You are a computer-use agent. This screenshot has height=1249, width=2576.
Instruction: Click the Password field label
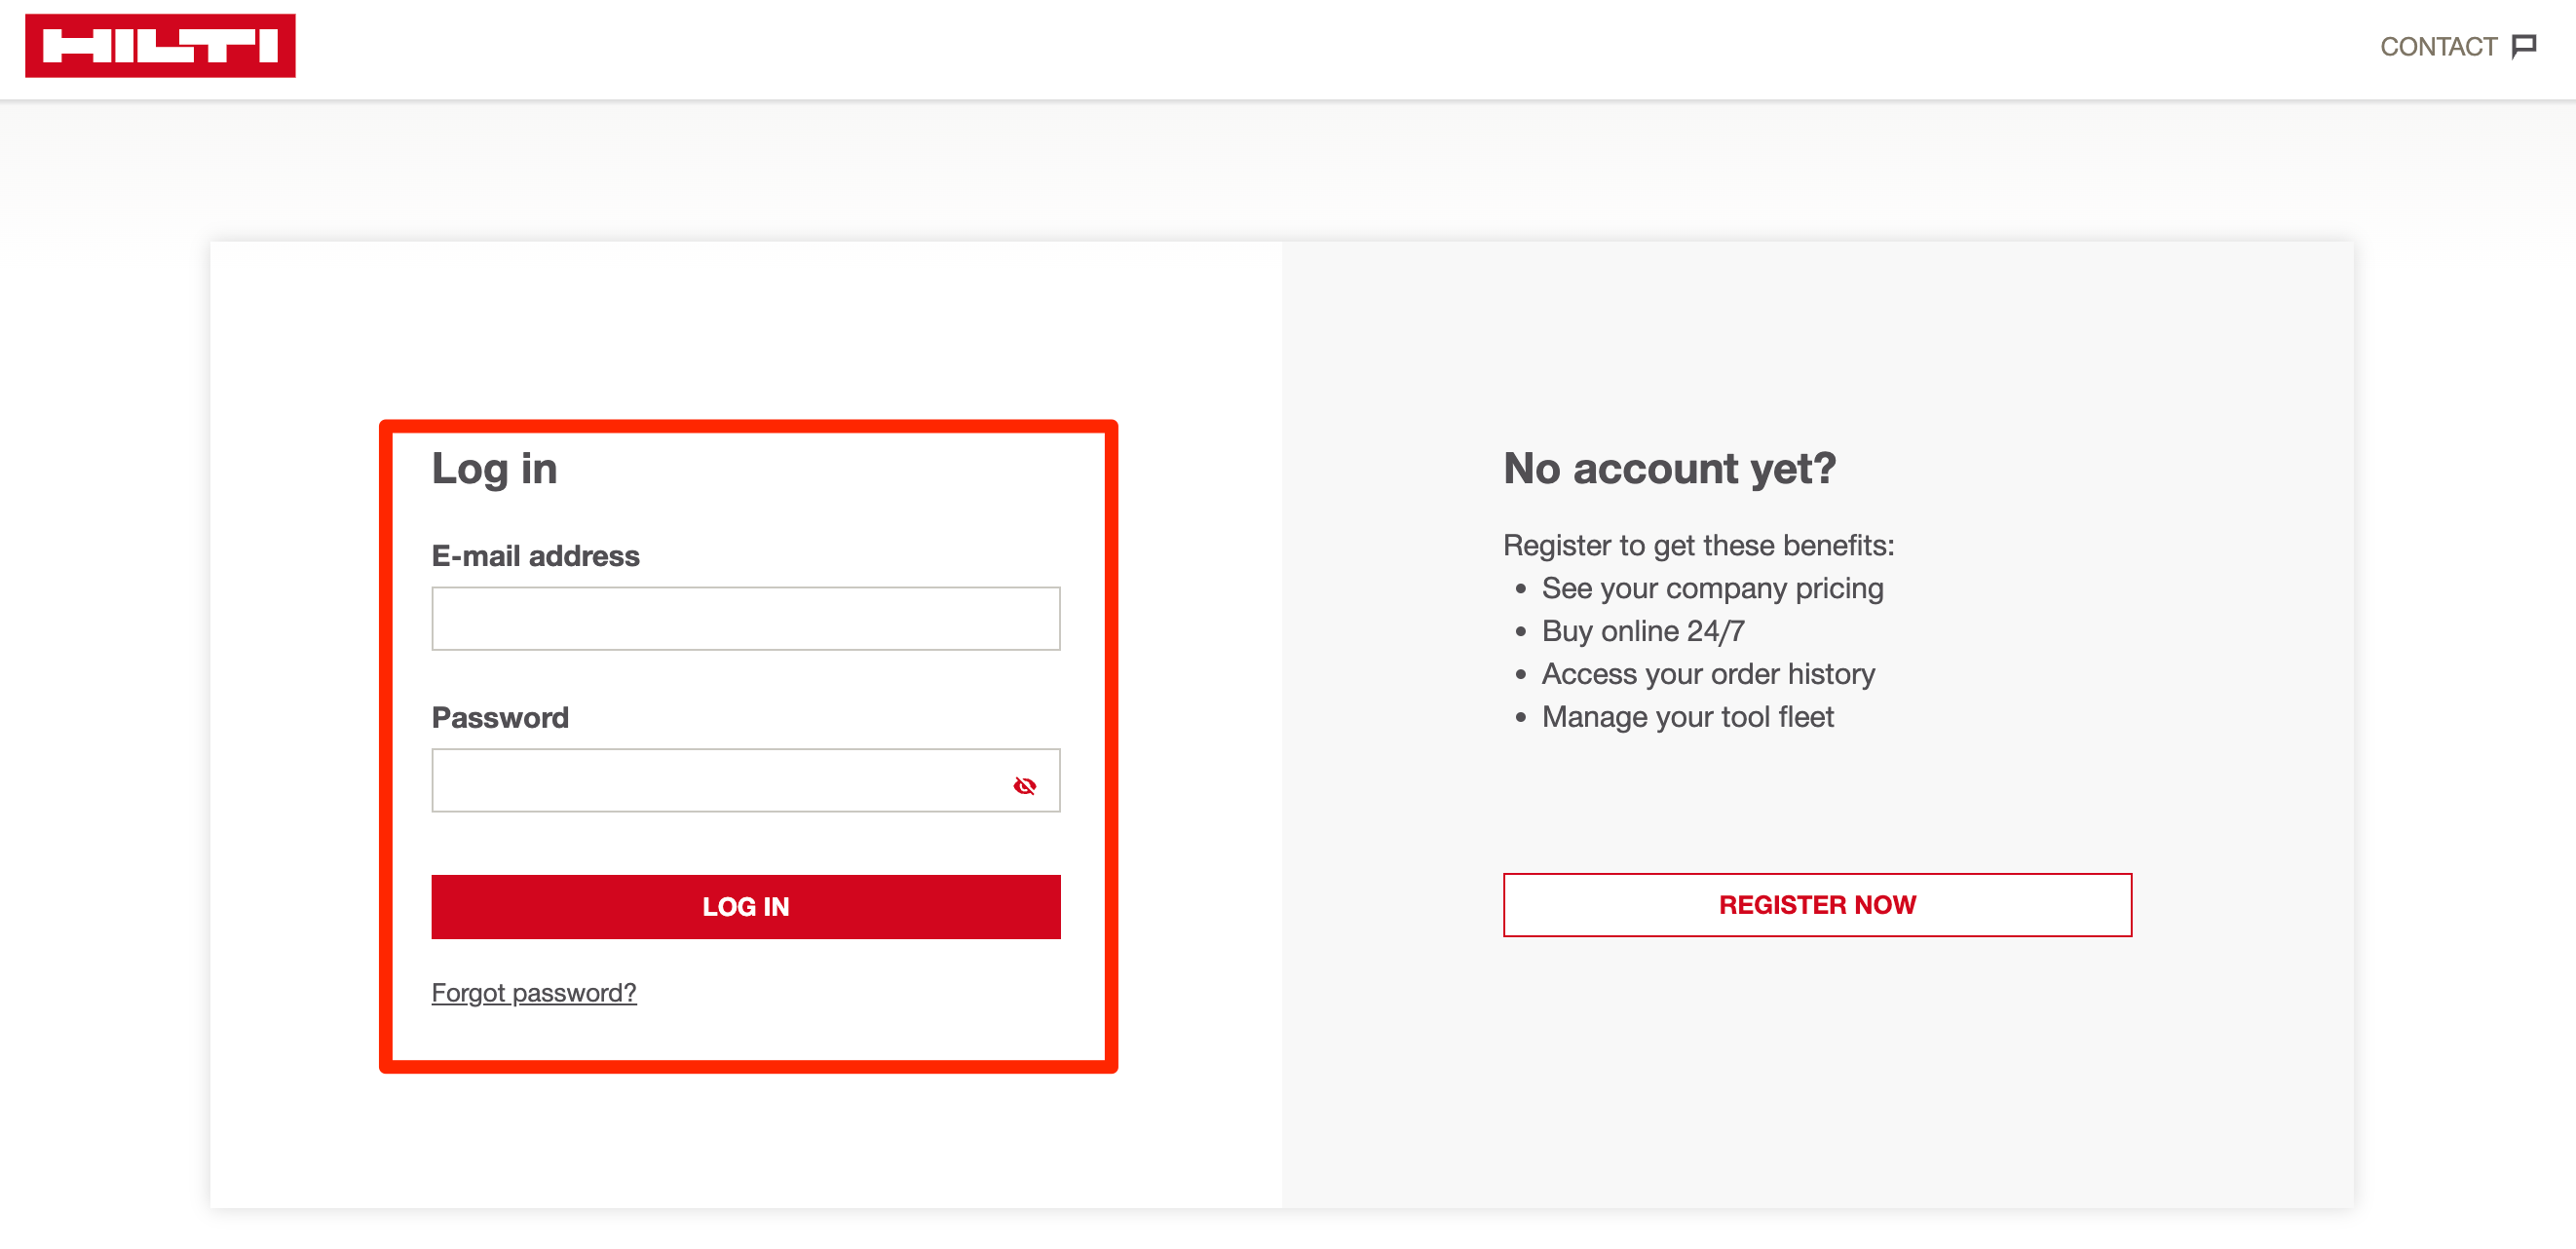(500, 718)
